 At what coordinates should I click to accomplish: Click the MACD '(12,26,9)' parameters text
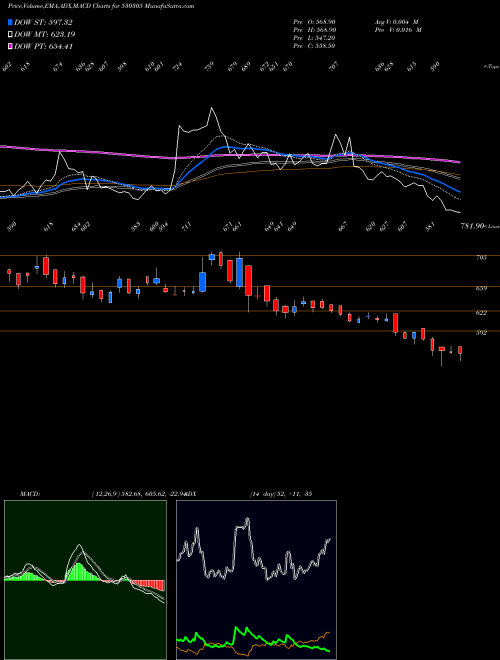105,493
